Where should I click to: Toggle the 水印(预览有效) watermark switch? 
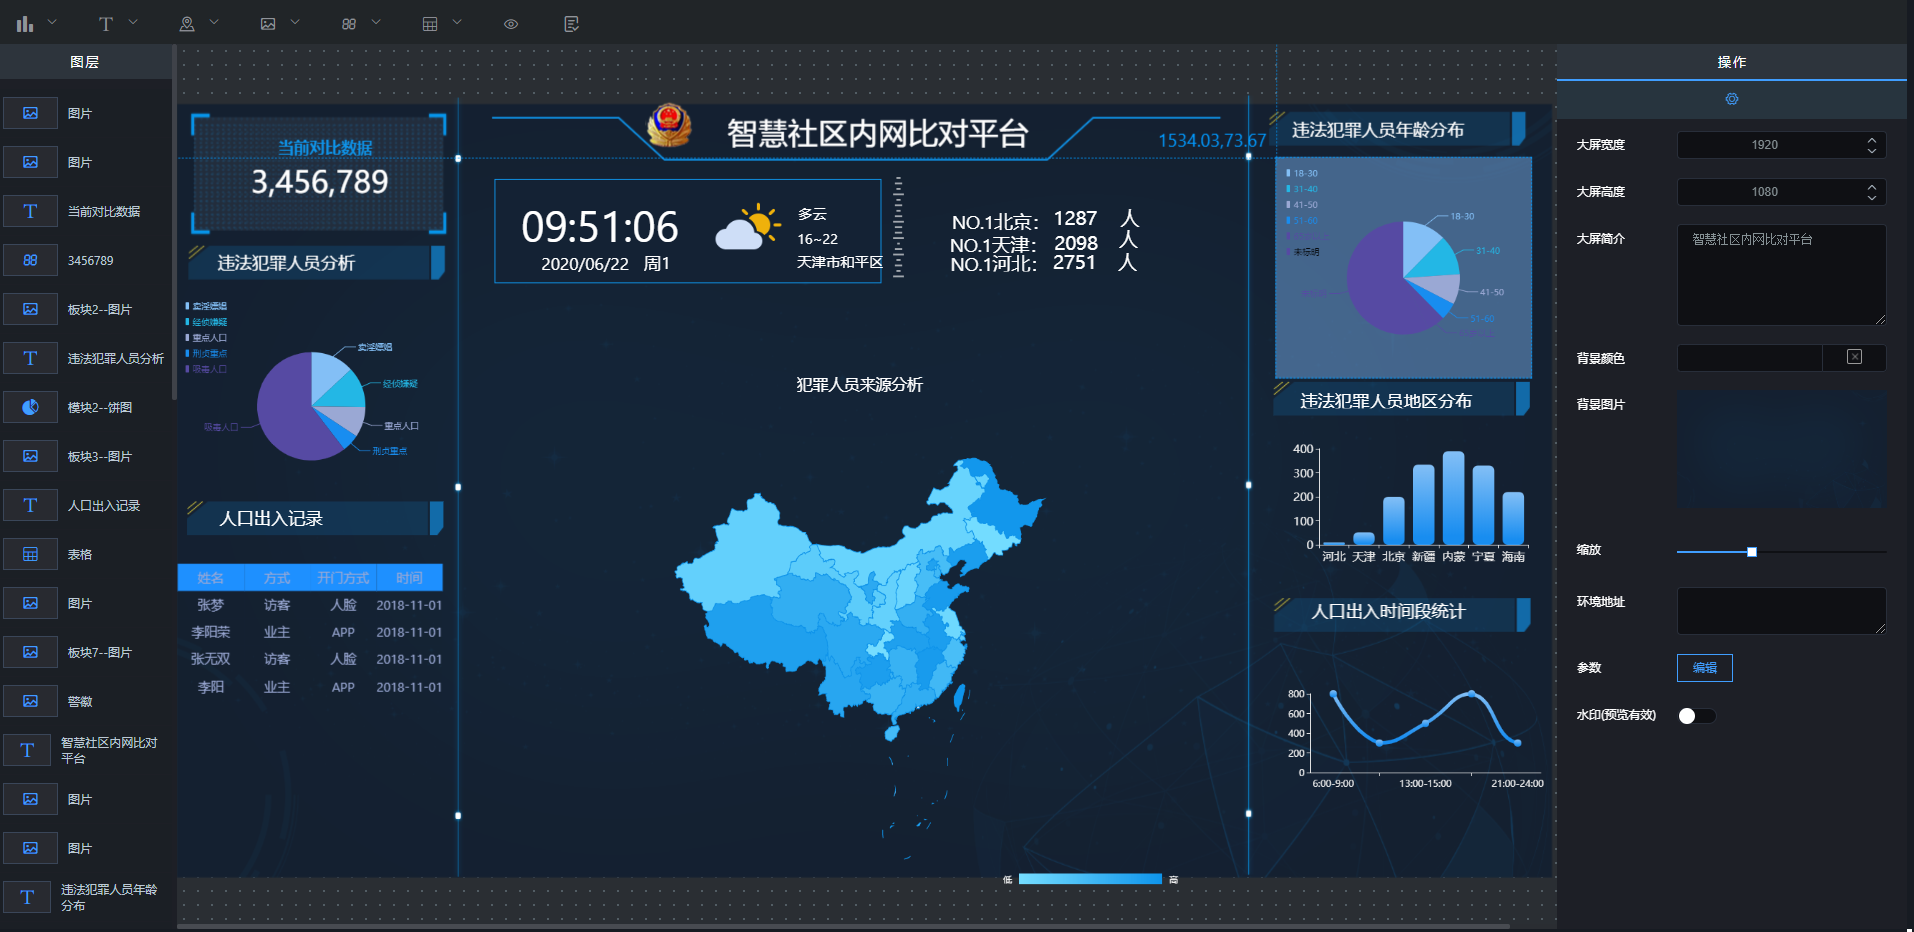tap(1697, 715)
